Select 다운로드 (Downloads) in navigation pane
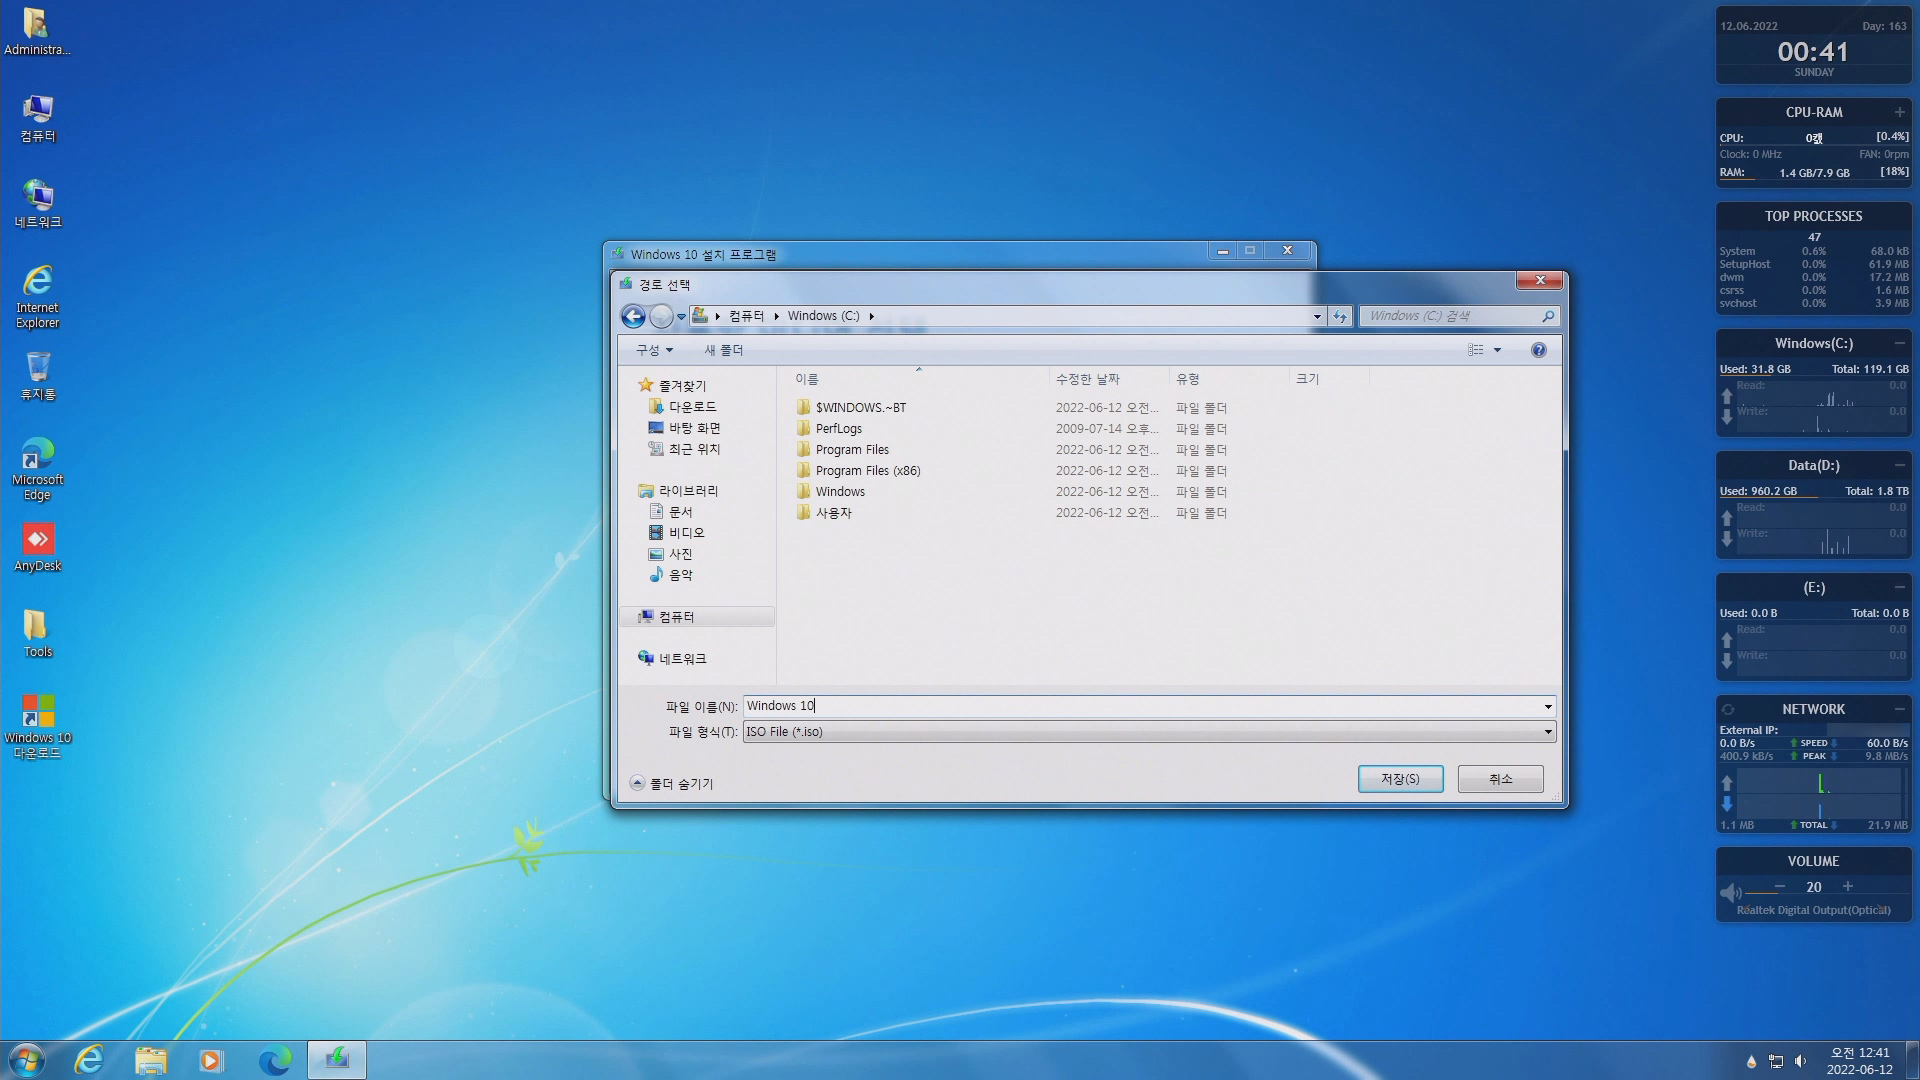Image resolution: width=1920 pixels, height=1080 pixels. 692,407
